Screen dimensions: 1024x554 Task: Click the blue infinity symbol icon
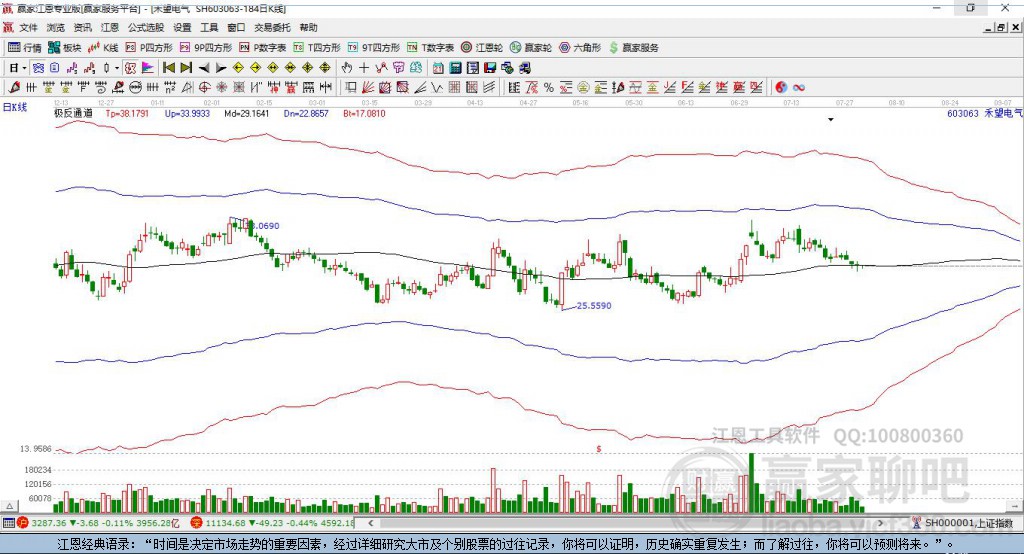799,87
